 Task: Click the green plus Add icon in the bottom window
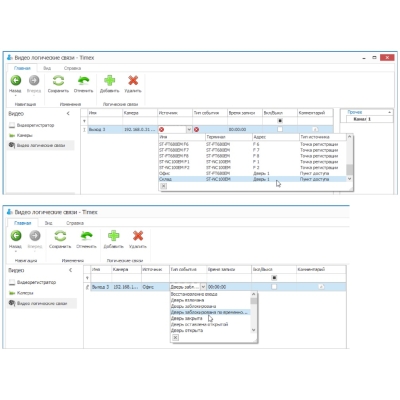pos(113,236)
